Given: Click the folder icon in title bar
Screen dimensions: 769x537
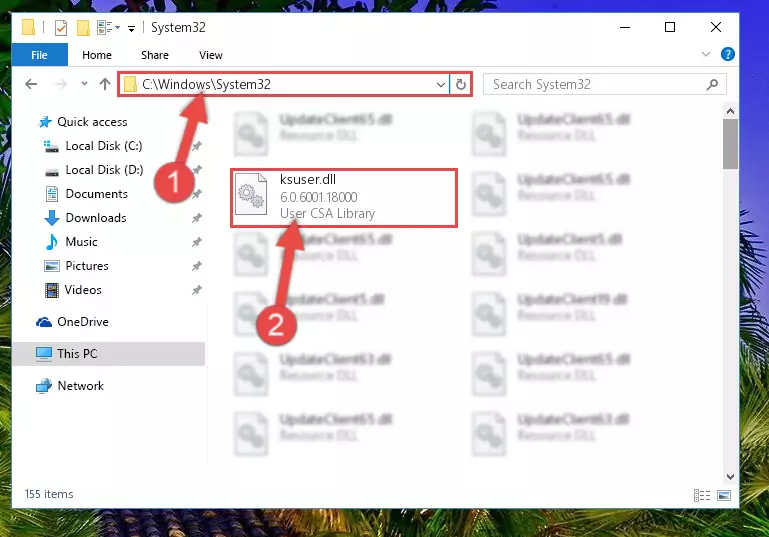Looking at the screenshot, I should point(28,27).
